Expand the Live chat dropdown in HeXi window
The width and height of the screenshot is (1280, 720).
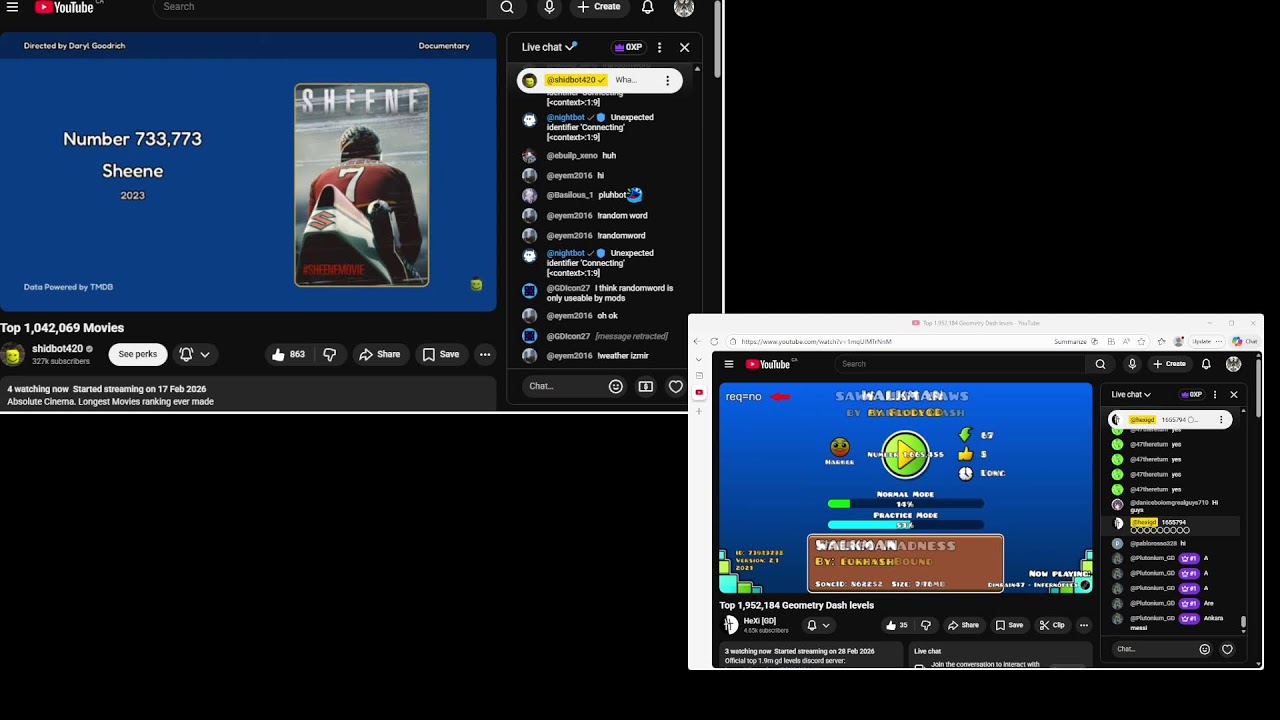(x=1131, y=394)
